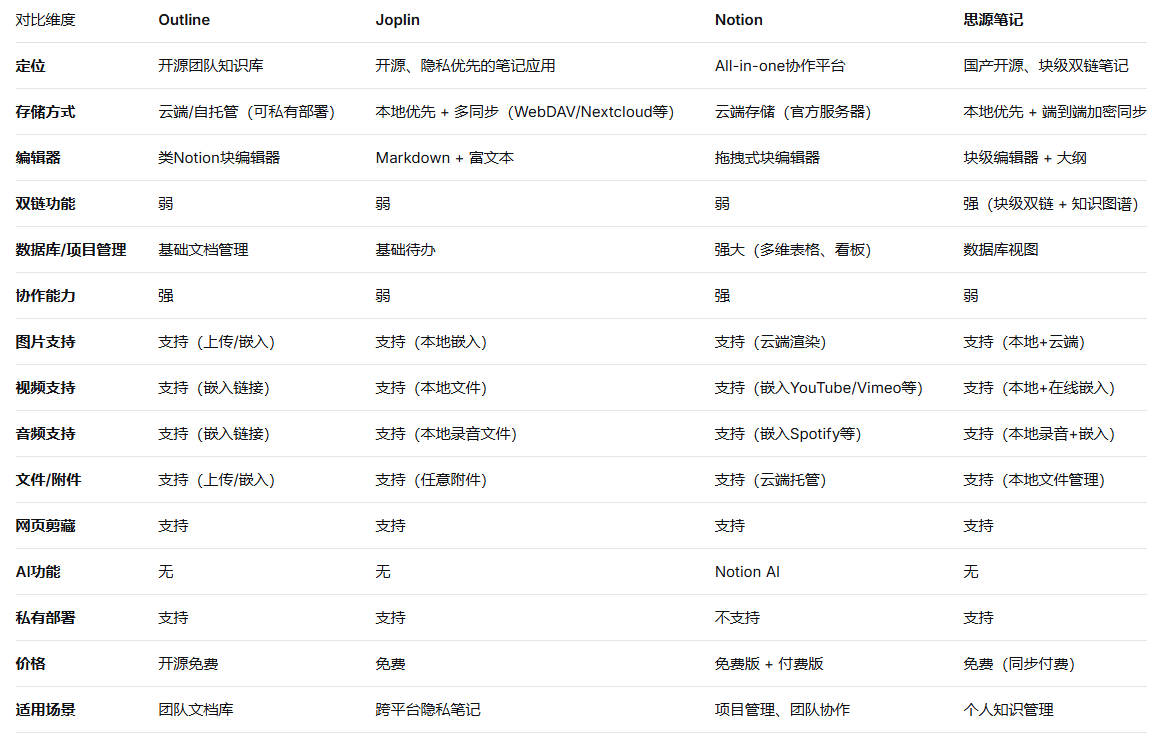Click the 双链功能 row label
The width and height of the screenshot is (1170, 733).
pyautogui.click(x=46, y=204)
